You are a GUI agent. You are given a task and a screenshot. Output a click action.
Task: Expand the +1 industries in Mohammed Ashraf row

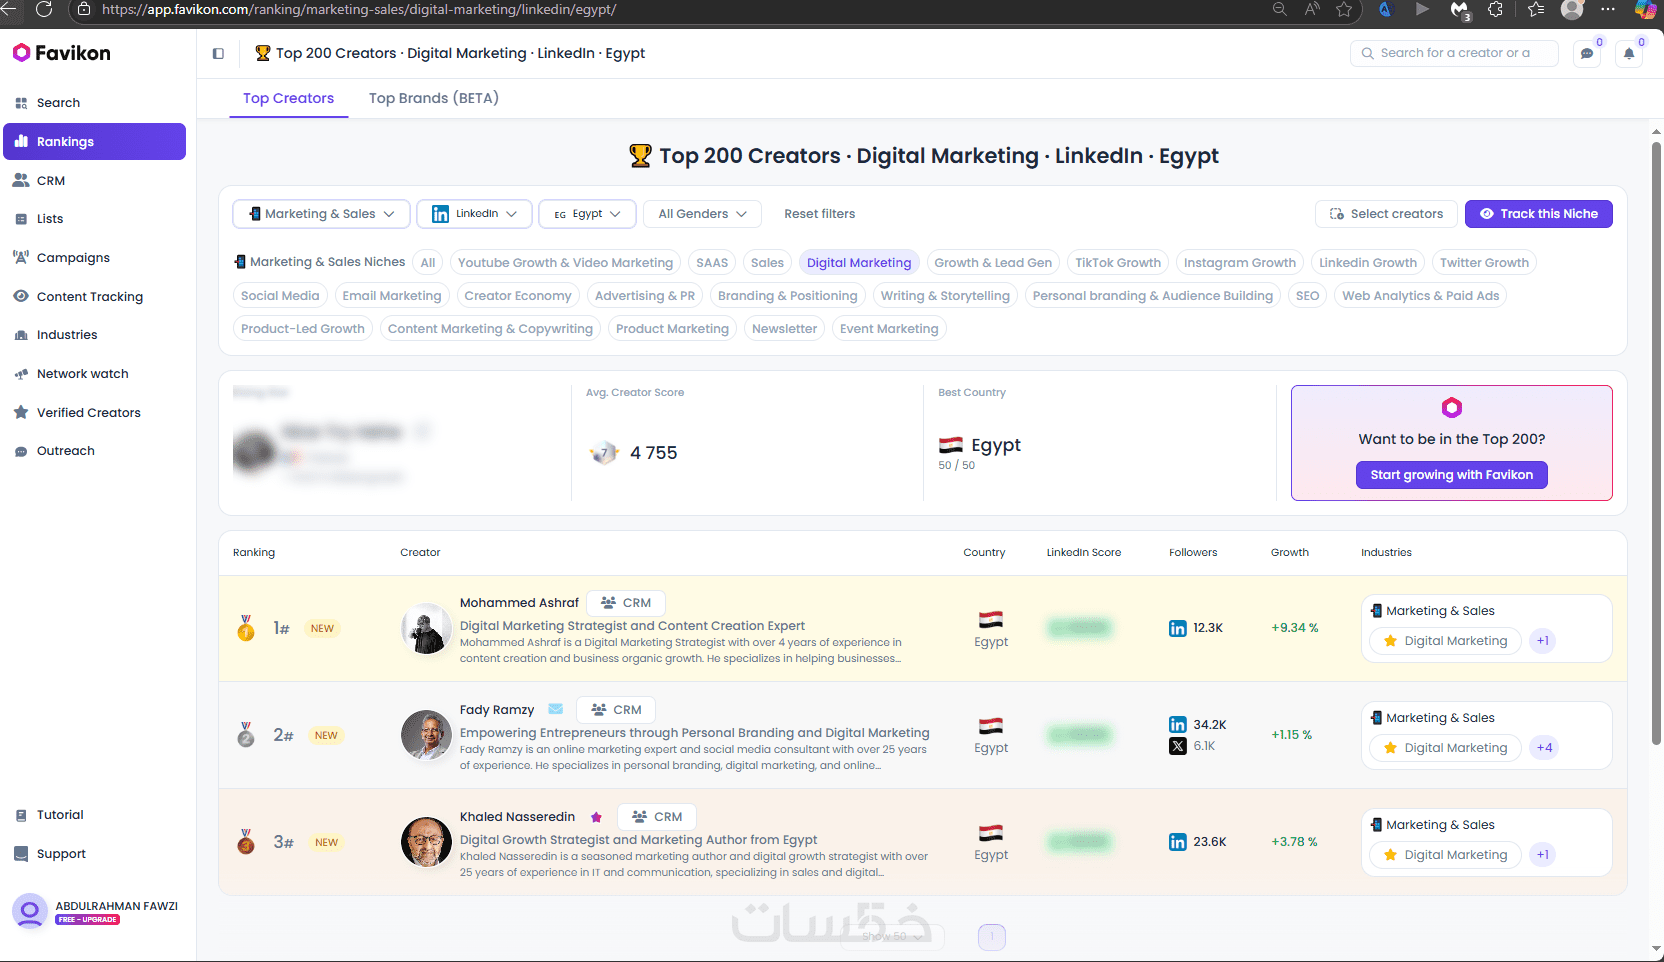(1543, 641)
